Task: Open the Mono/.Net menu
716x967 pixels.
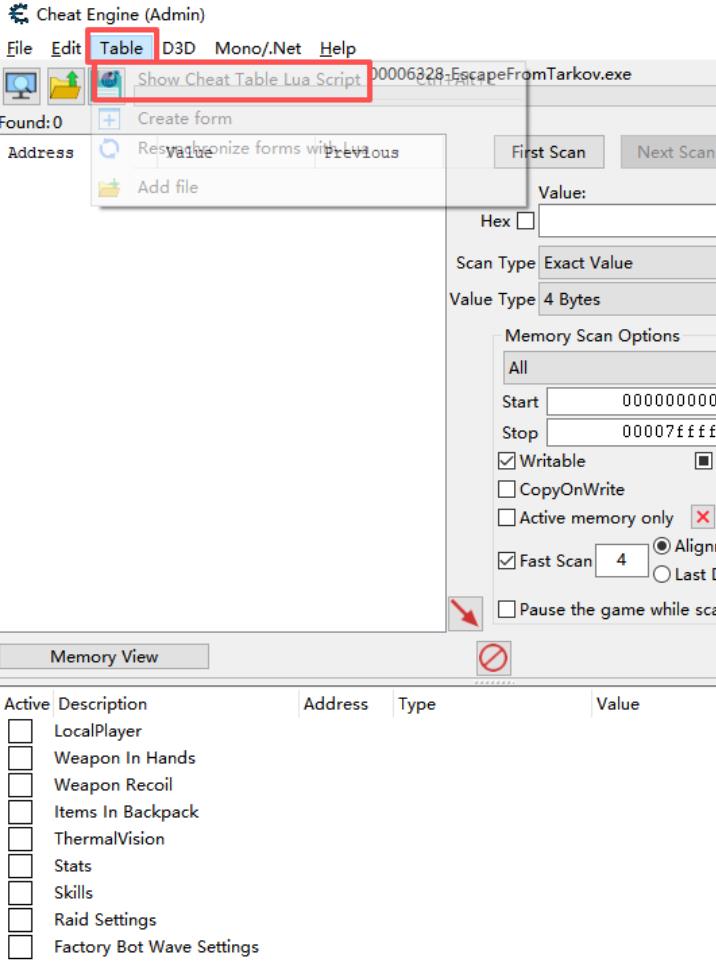Action: pyautogui.click(x=258, y=48)
